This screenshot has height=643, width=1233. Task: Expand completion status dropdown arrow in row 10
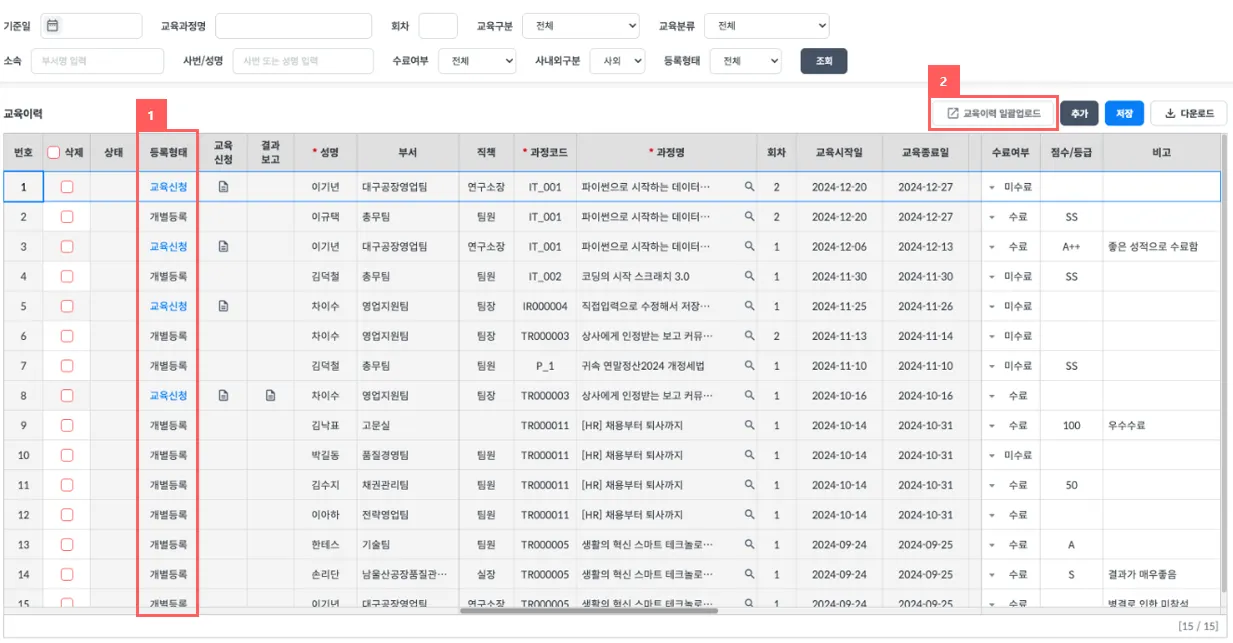coord(993,456)
